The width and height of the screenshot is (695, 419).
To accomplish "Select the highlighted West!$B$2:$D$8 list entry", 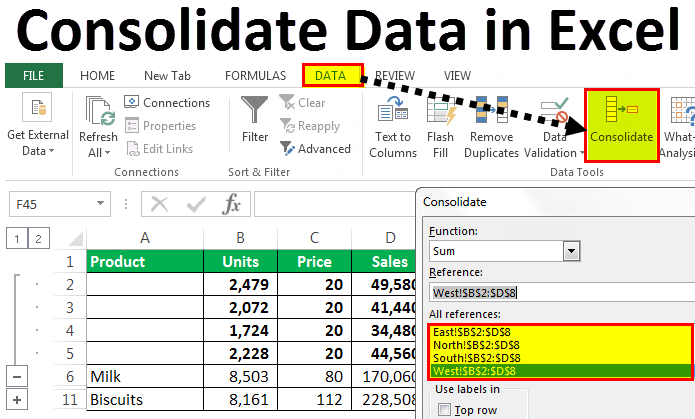I will [560, 371].
